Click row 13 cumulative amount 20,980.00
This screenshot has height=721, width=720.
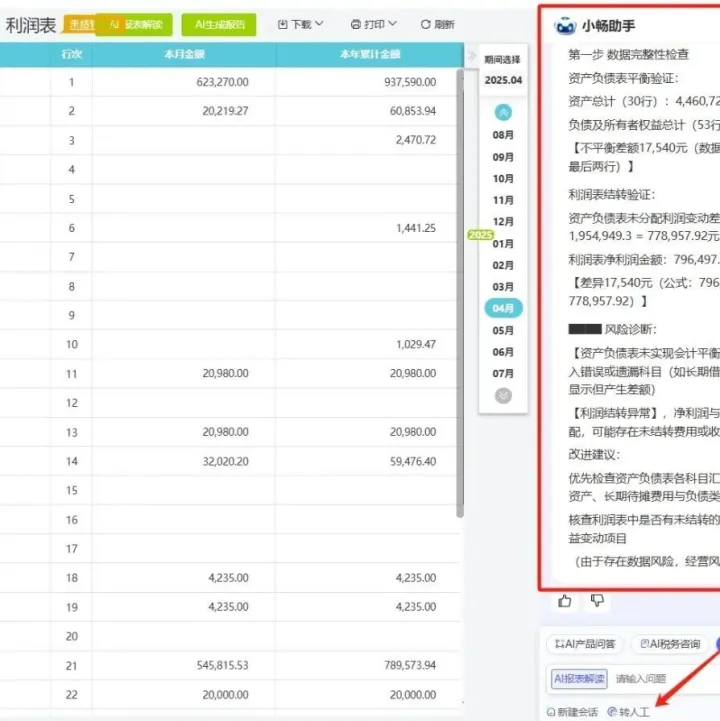[412, 432]
